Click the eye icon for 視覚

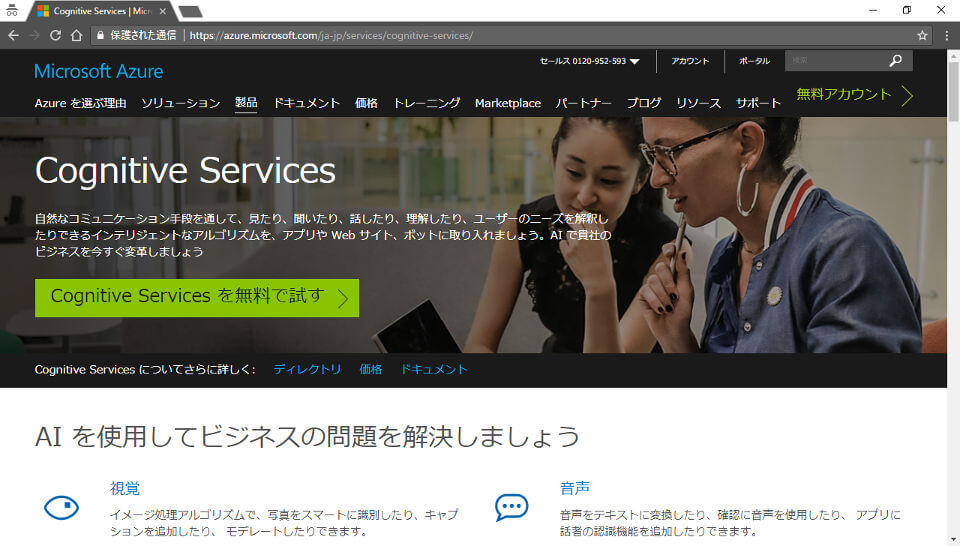61,507
